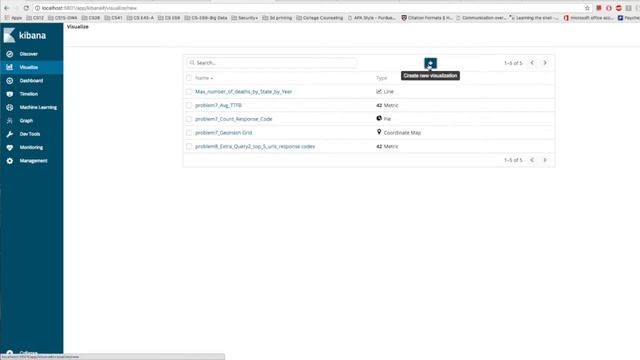
Task: Click the search magnifier icon
Action: 192,63
